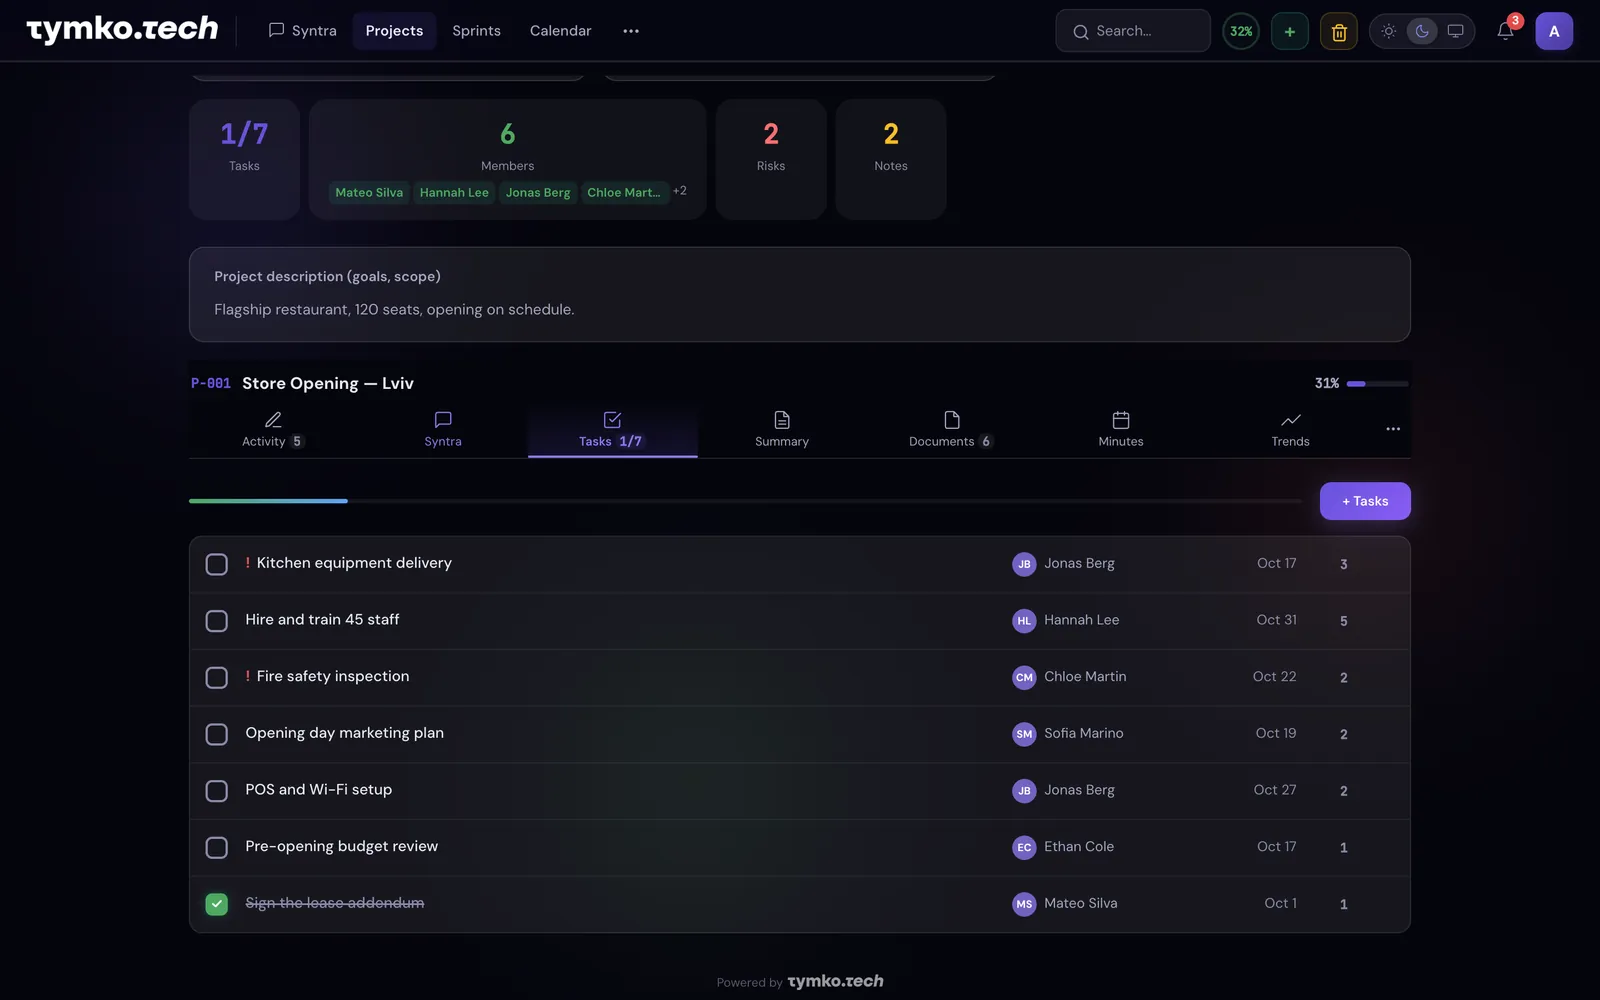Open the trash bin icon
The height and width of the screenshot is (1000, 1600).
pos(1339,31)
